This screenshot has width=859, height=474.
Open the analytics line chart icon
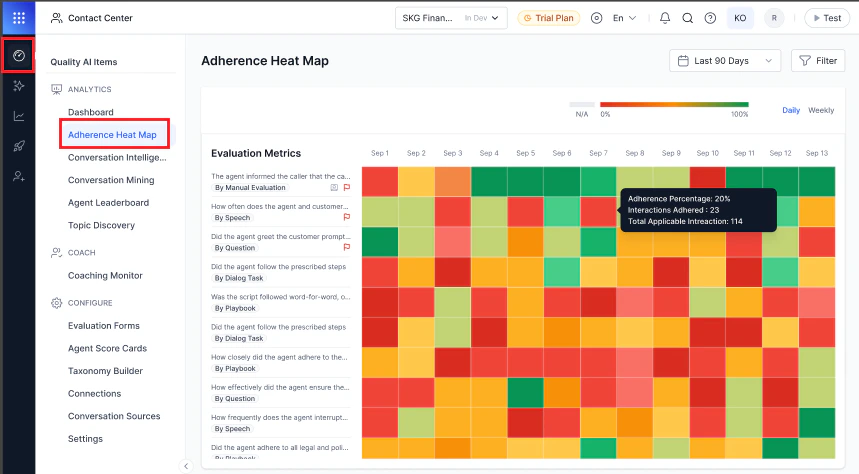point(19,116)
